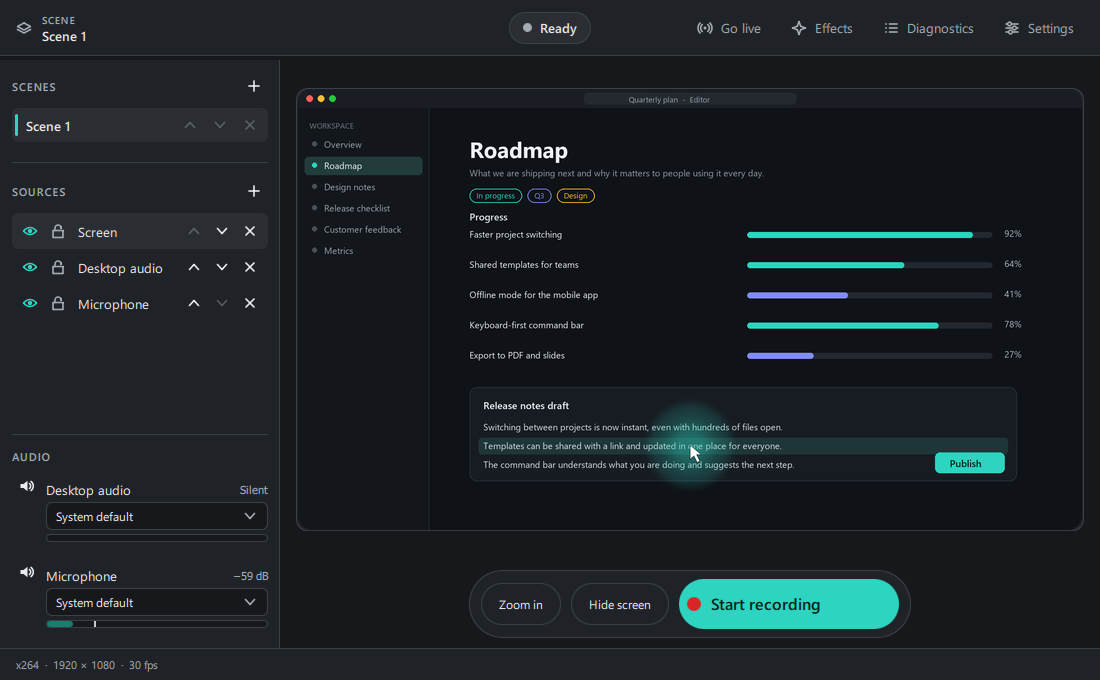Open Metrics in preview sidebar

pos(363,251)
